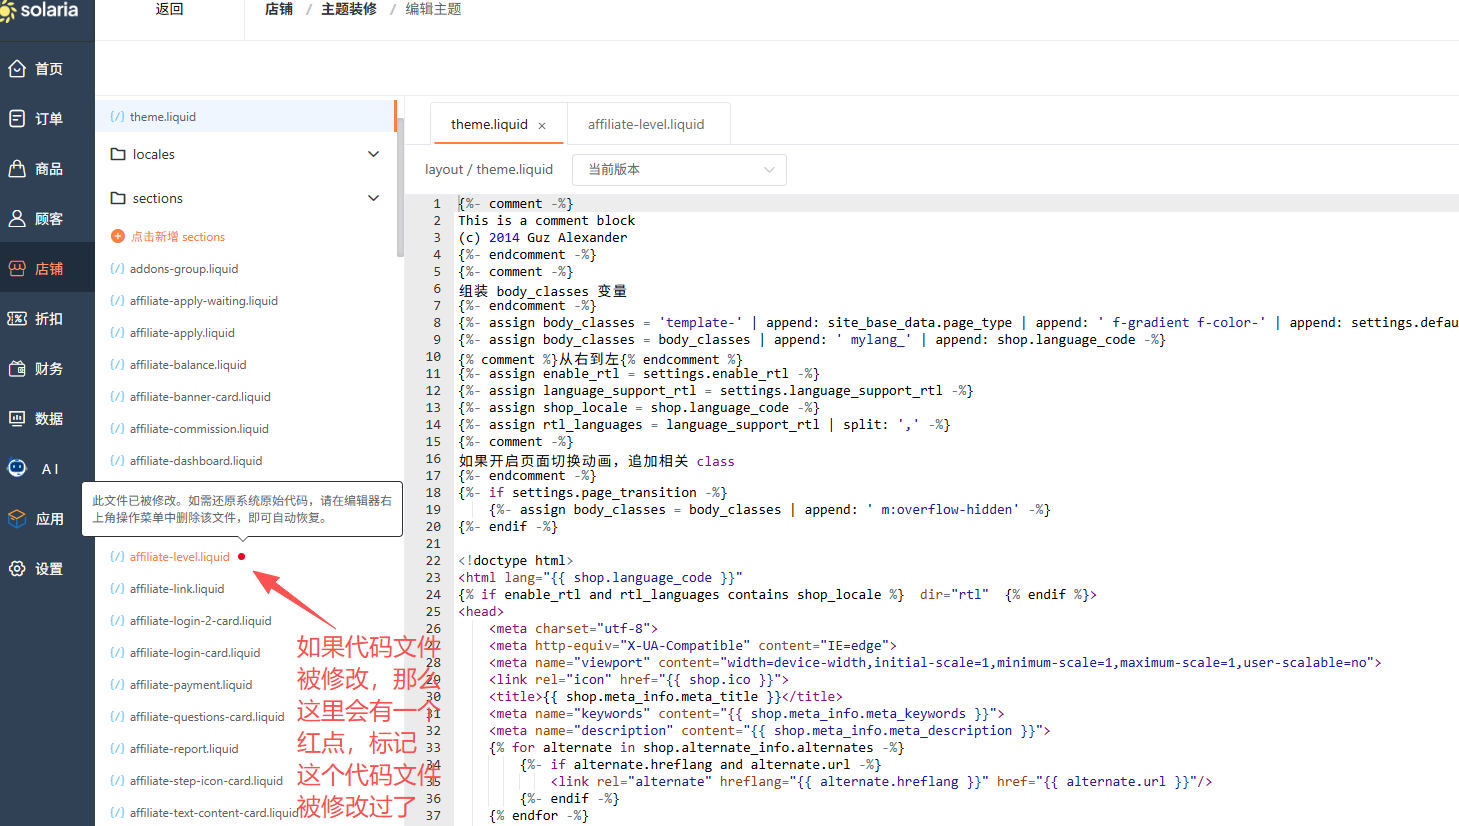Screen dimensions: 1459x826
Task: Go to 主题装修 in the breadcrumb
Action: (349, 10)
